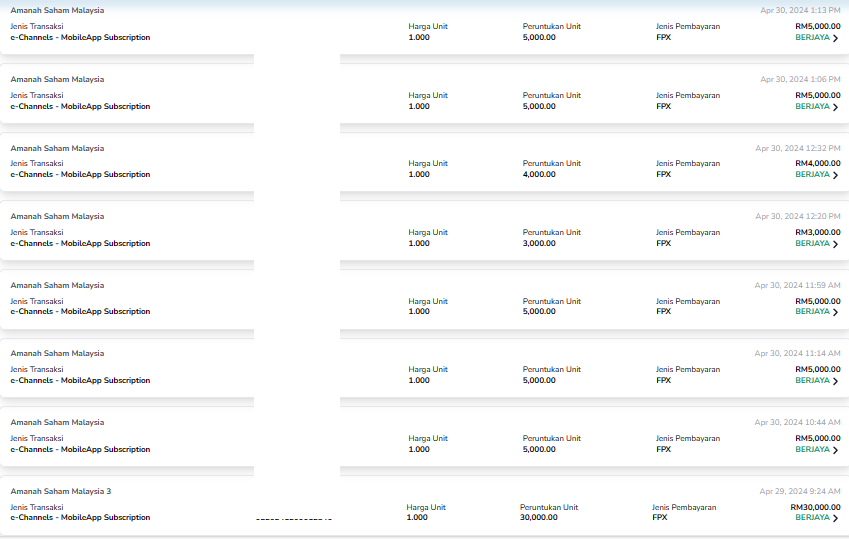The width and height of the screenshot is (849, 539).
Task: Click BERJAYA status of 10:44 AM transaction
Action: coord(812,449)
